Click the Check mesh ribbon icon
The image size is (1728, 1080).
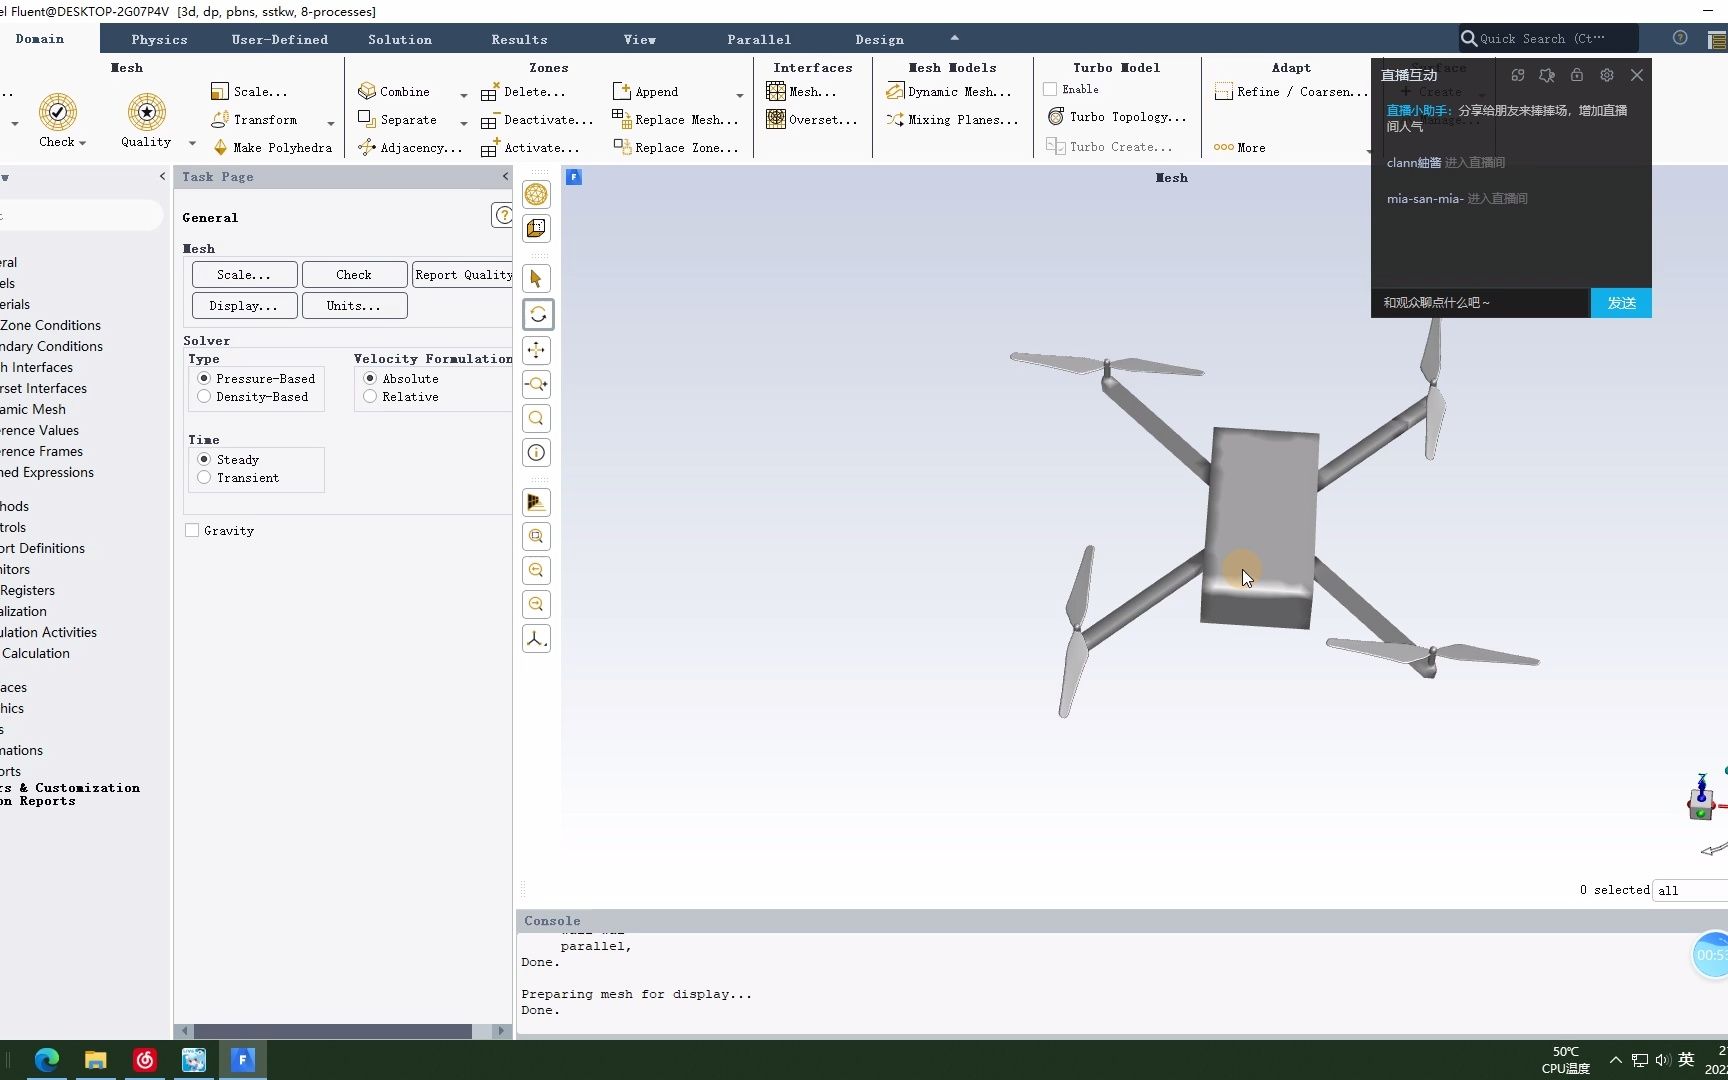pos(58,112)
